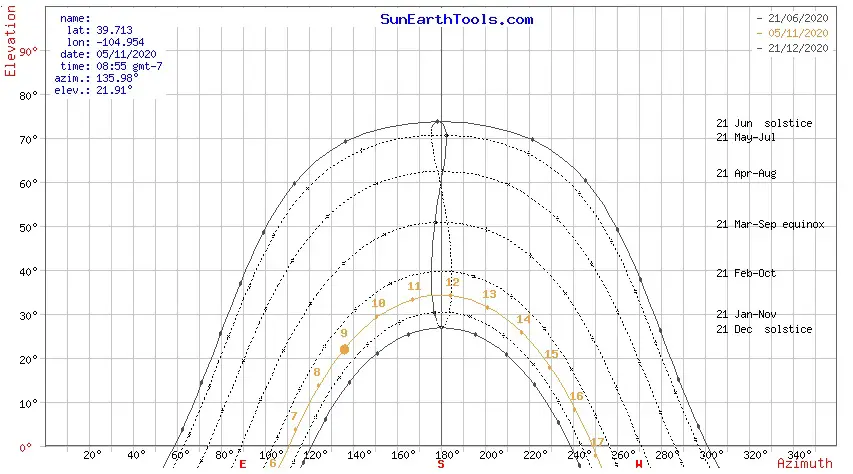Click the hour 12 marker on orange path
Image resolution: width=853 pixels, height=474 pixels.
coord(452,283)
